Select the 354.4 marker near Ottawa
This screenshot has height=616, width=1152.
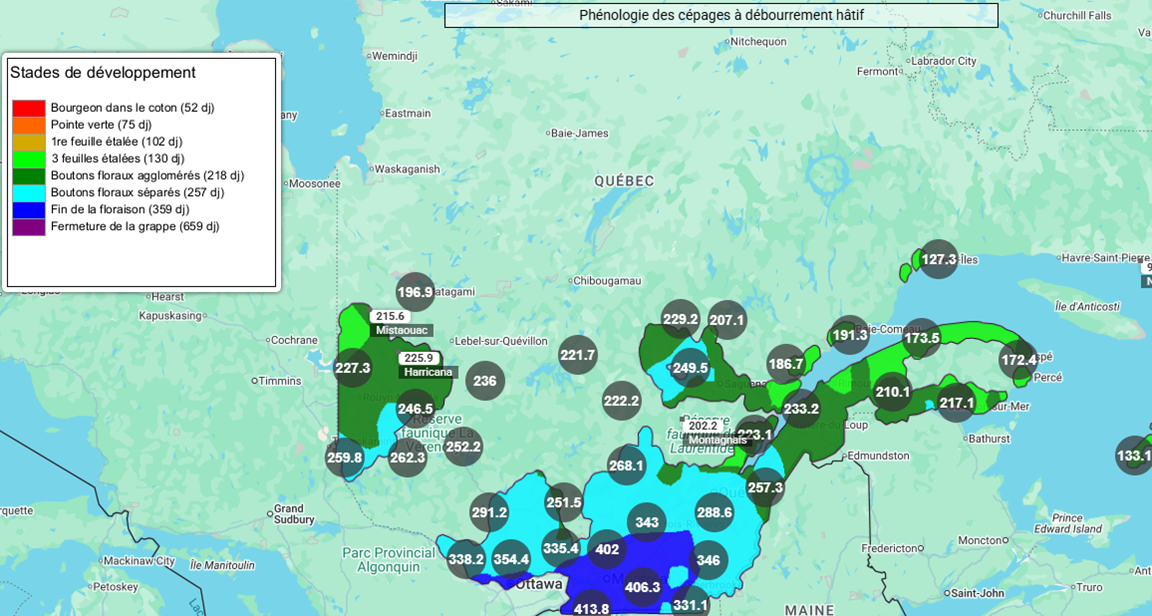[511, 559]
